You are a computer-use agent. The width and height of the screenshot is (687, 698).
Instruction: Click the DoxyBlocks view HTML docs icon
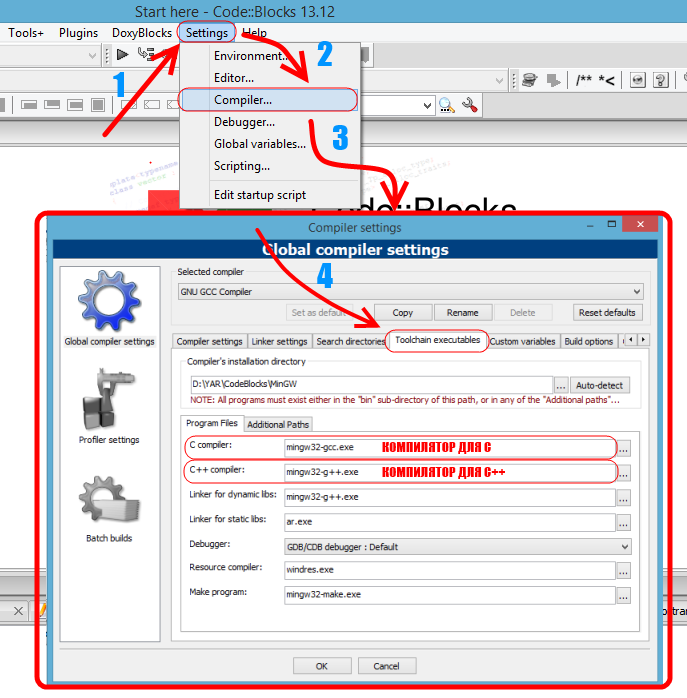(x=638, y=80)
